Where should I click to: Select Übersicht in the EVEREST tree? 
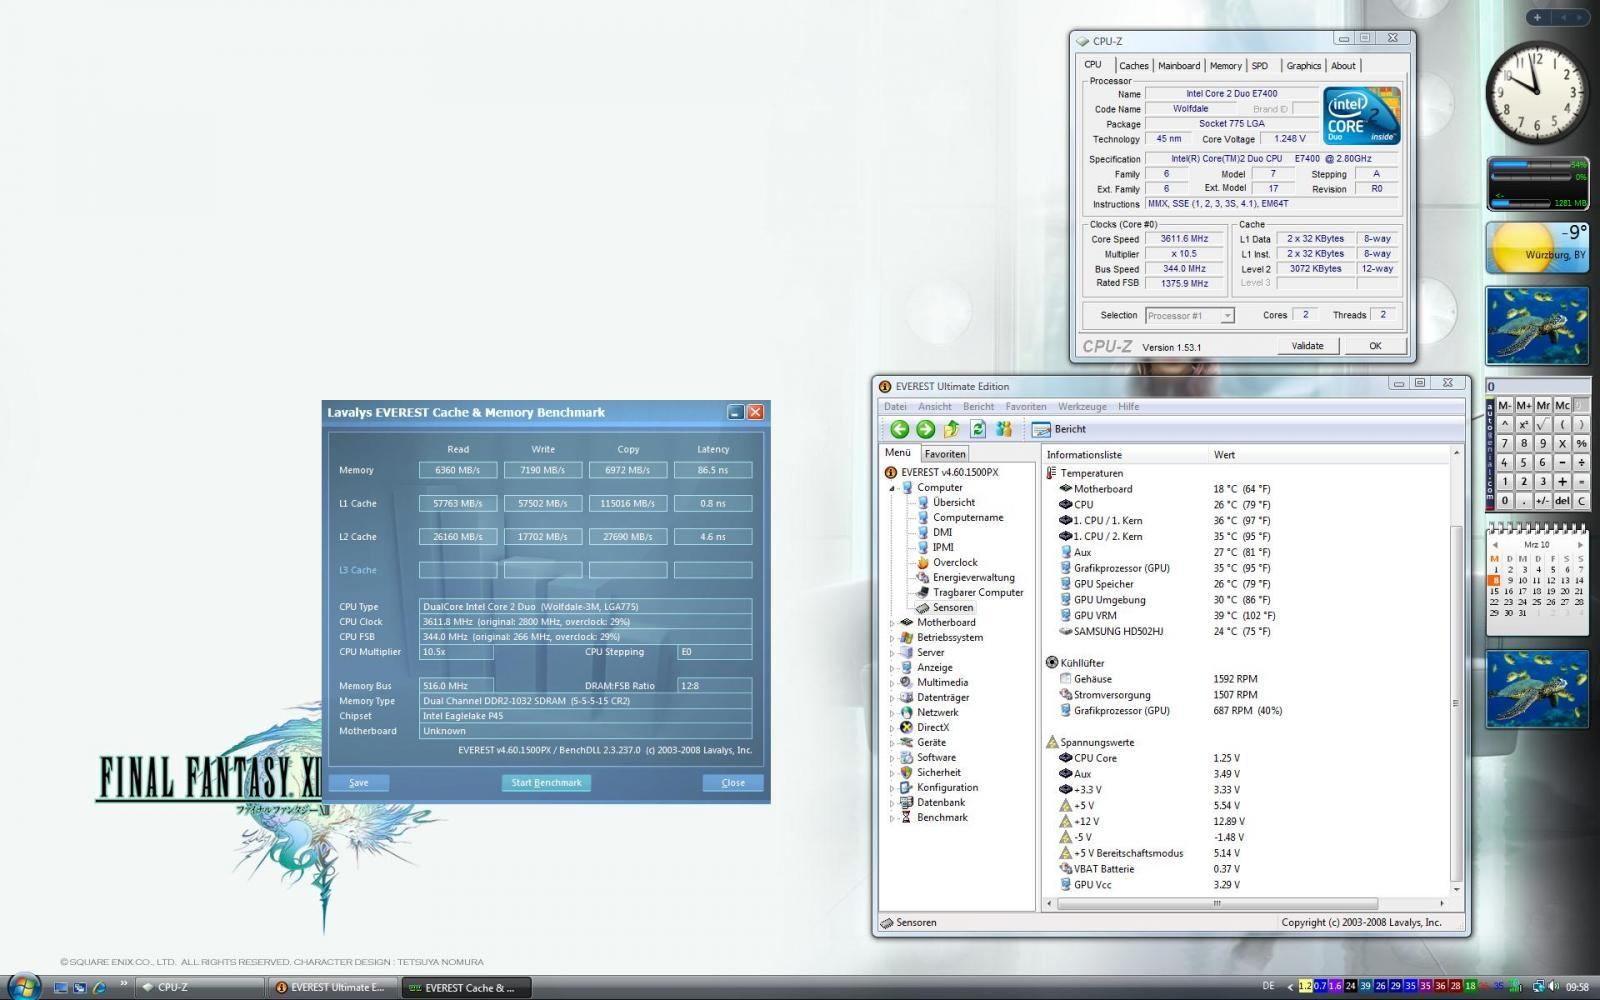(x=953, y=502)
